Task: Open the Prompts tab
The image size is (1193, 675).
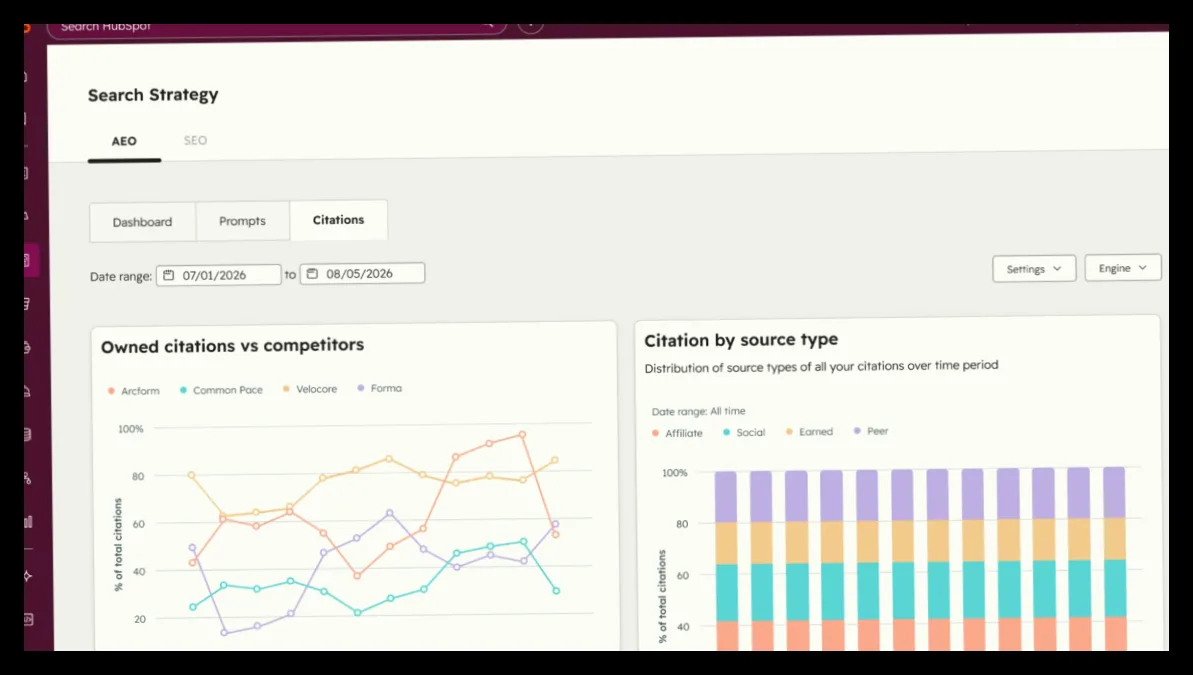Action: tap(243, 221)
